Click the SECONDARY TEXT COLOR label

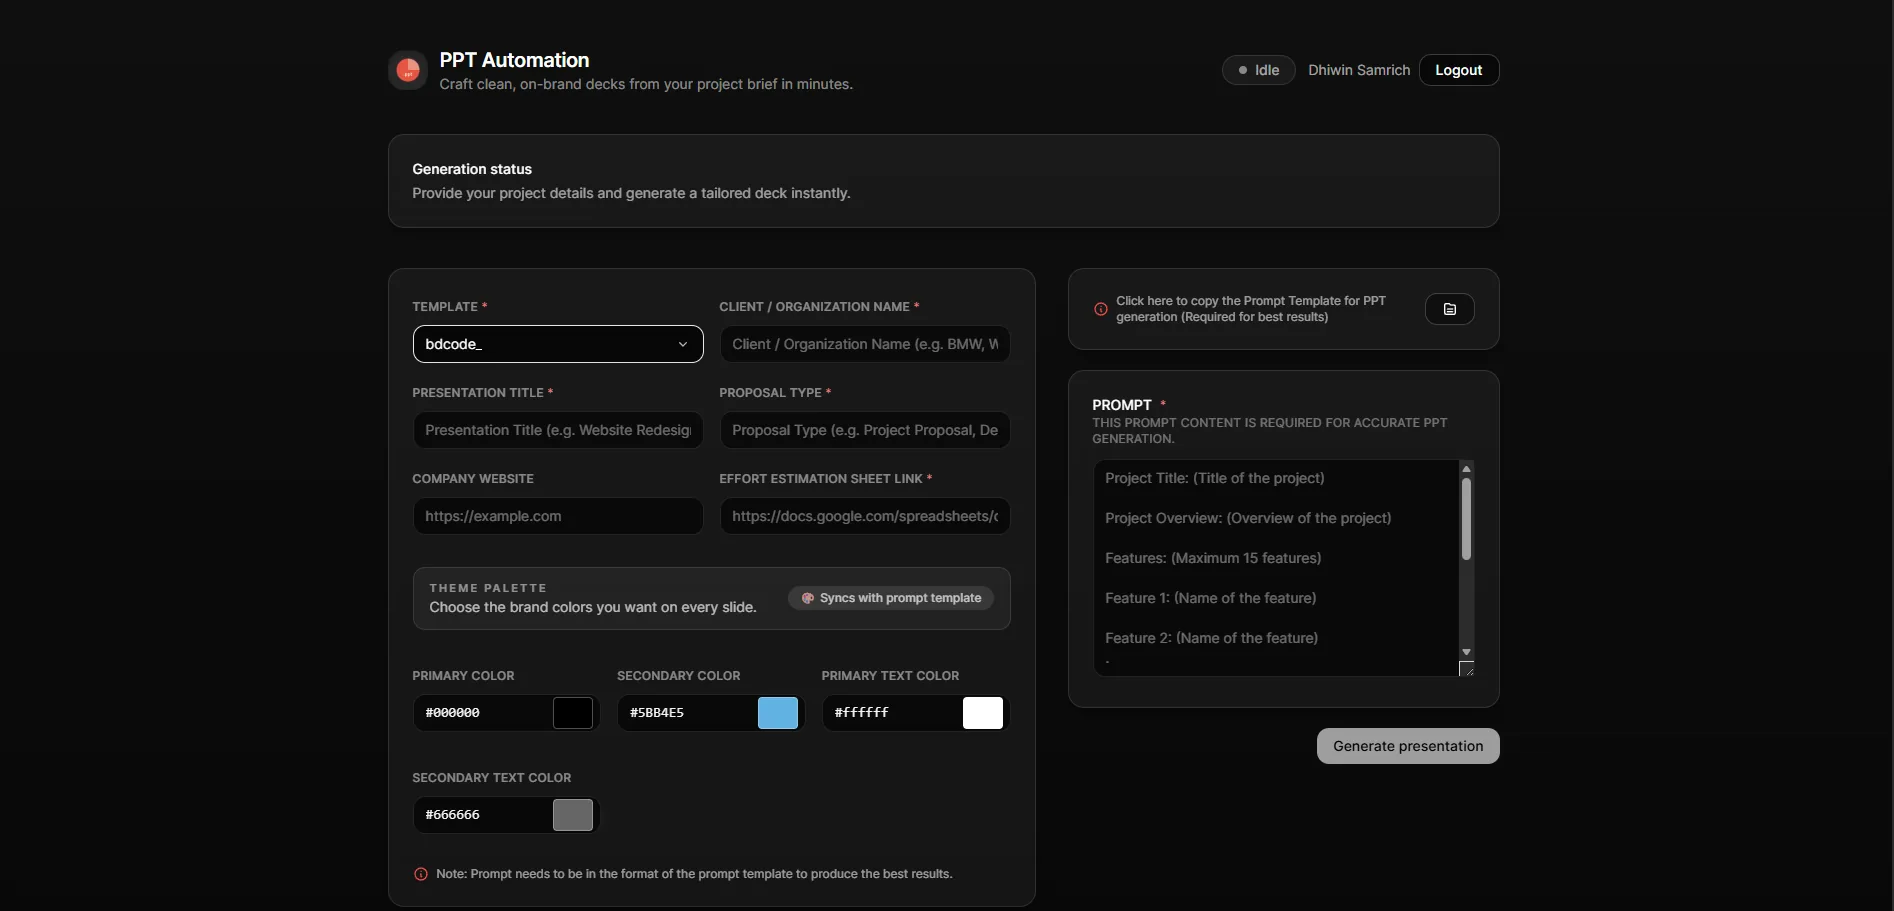(492, 778)
